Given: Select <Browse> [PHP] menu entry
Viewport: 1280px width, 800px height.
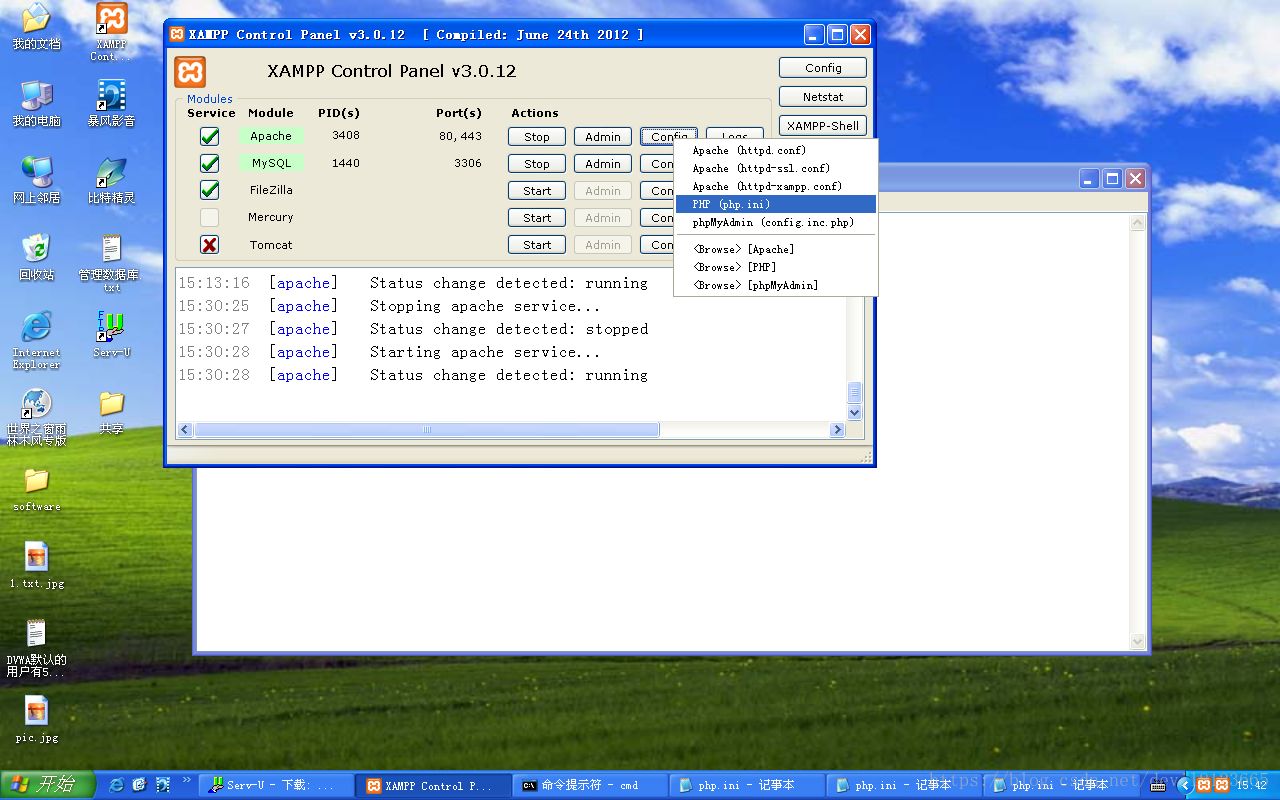Looking at the screenshot, I should coord(776,267).
